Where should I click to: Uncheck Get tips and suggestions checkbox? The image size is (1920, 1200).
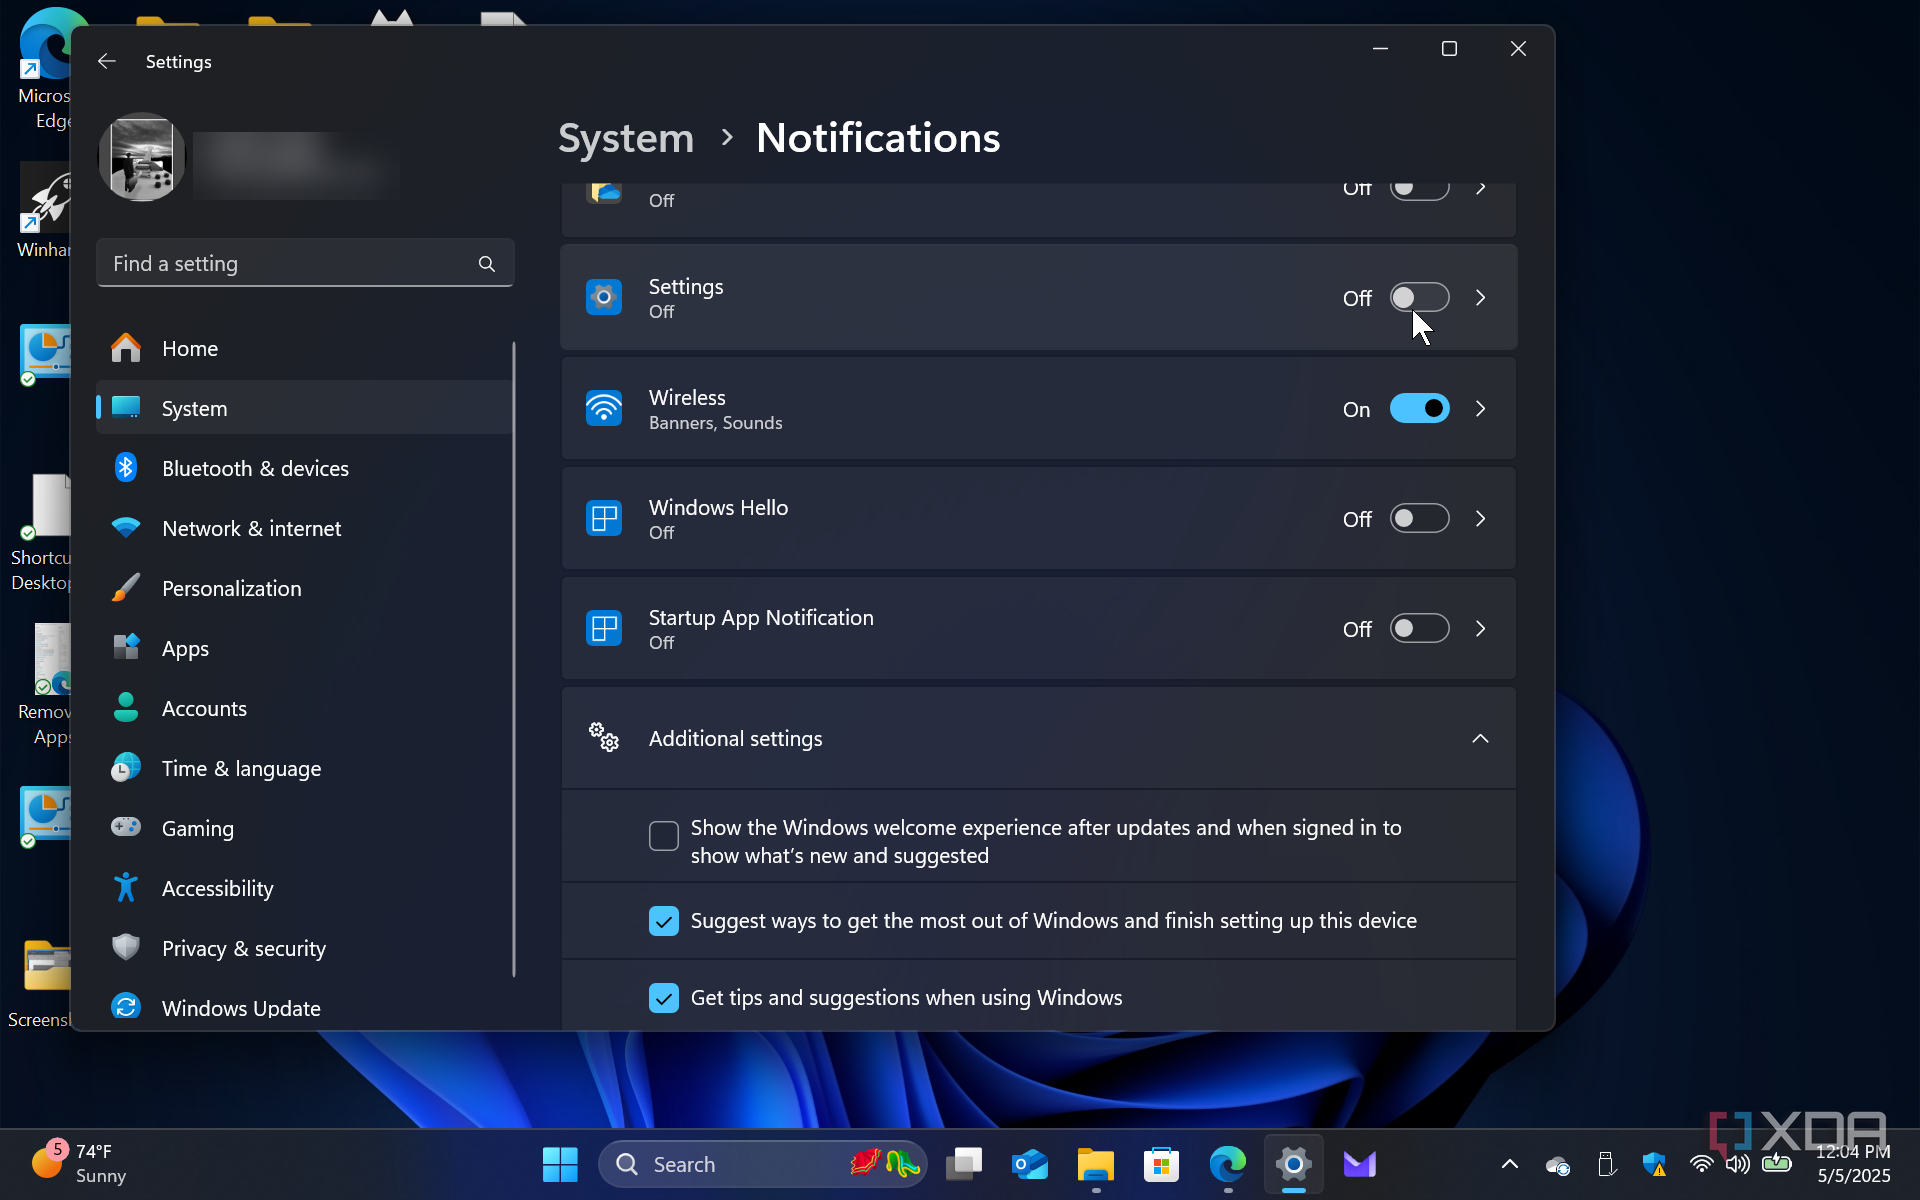664,998
